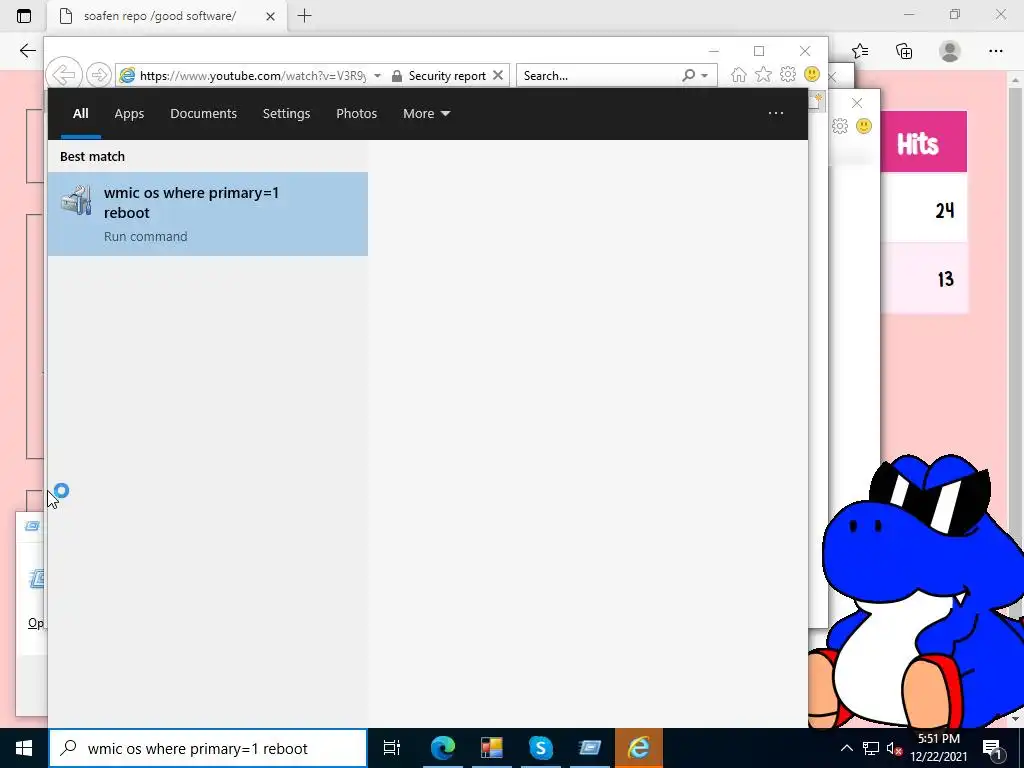Click the Best match heading
1024x768 pixels.
(x=92, y=156)
